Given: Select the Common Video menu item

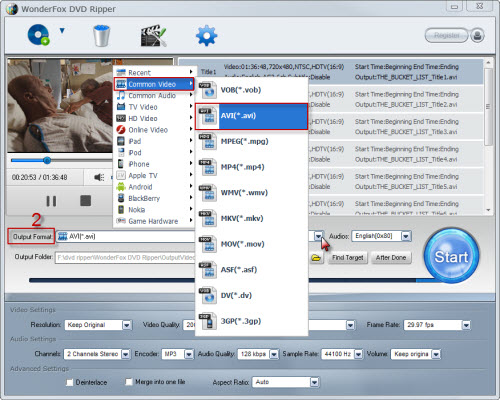Looking at the screenshot, I should click(x=154, y=84).
